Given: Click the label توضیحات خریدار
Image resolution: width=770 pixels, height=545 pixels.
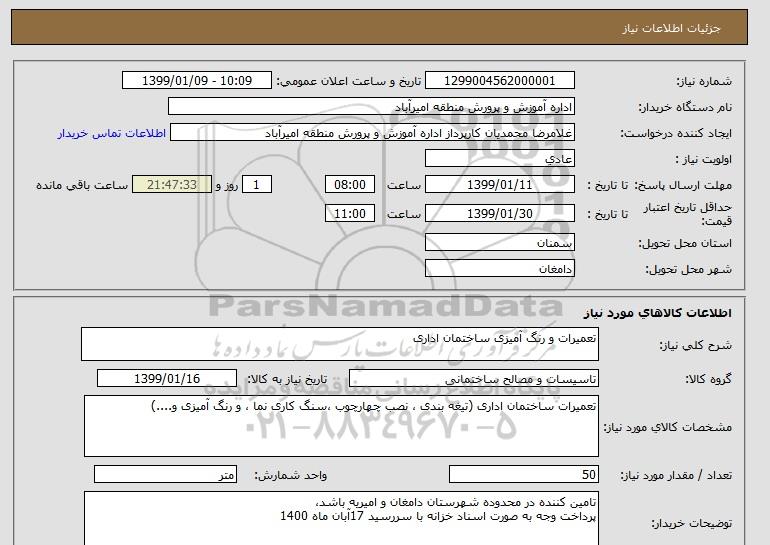Looking at the screenshot, I should click(691, 523).
